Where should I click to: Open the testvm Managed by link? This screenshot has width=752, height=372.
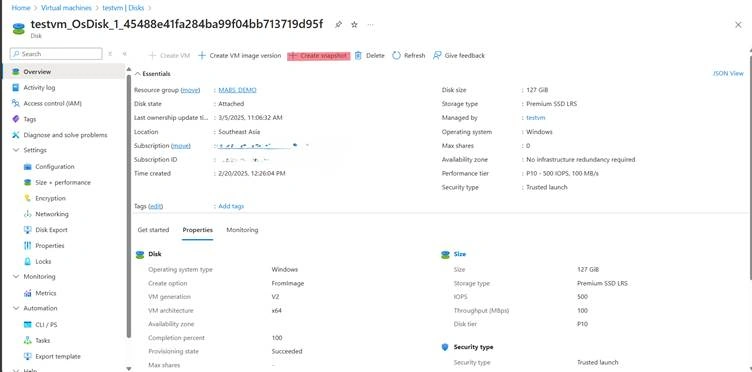pos(536,117)
